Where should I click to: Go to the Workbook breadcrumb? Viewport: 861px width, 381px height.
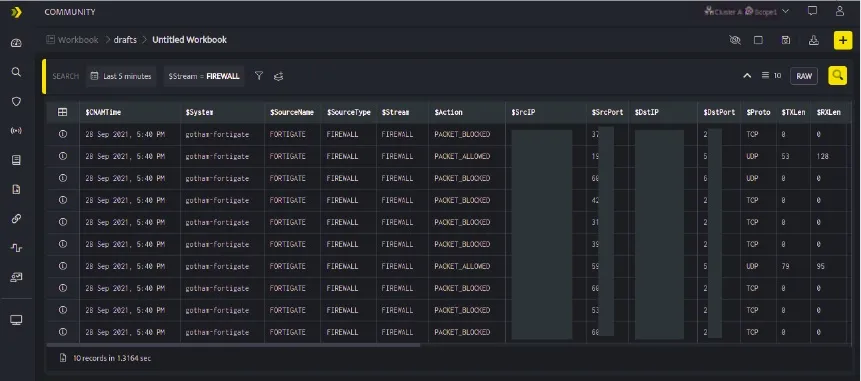72,40
